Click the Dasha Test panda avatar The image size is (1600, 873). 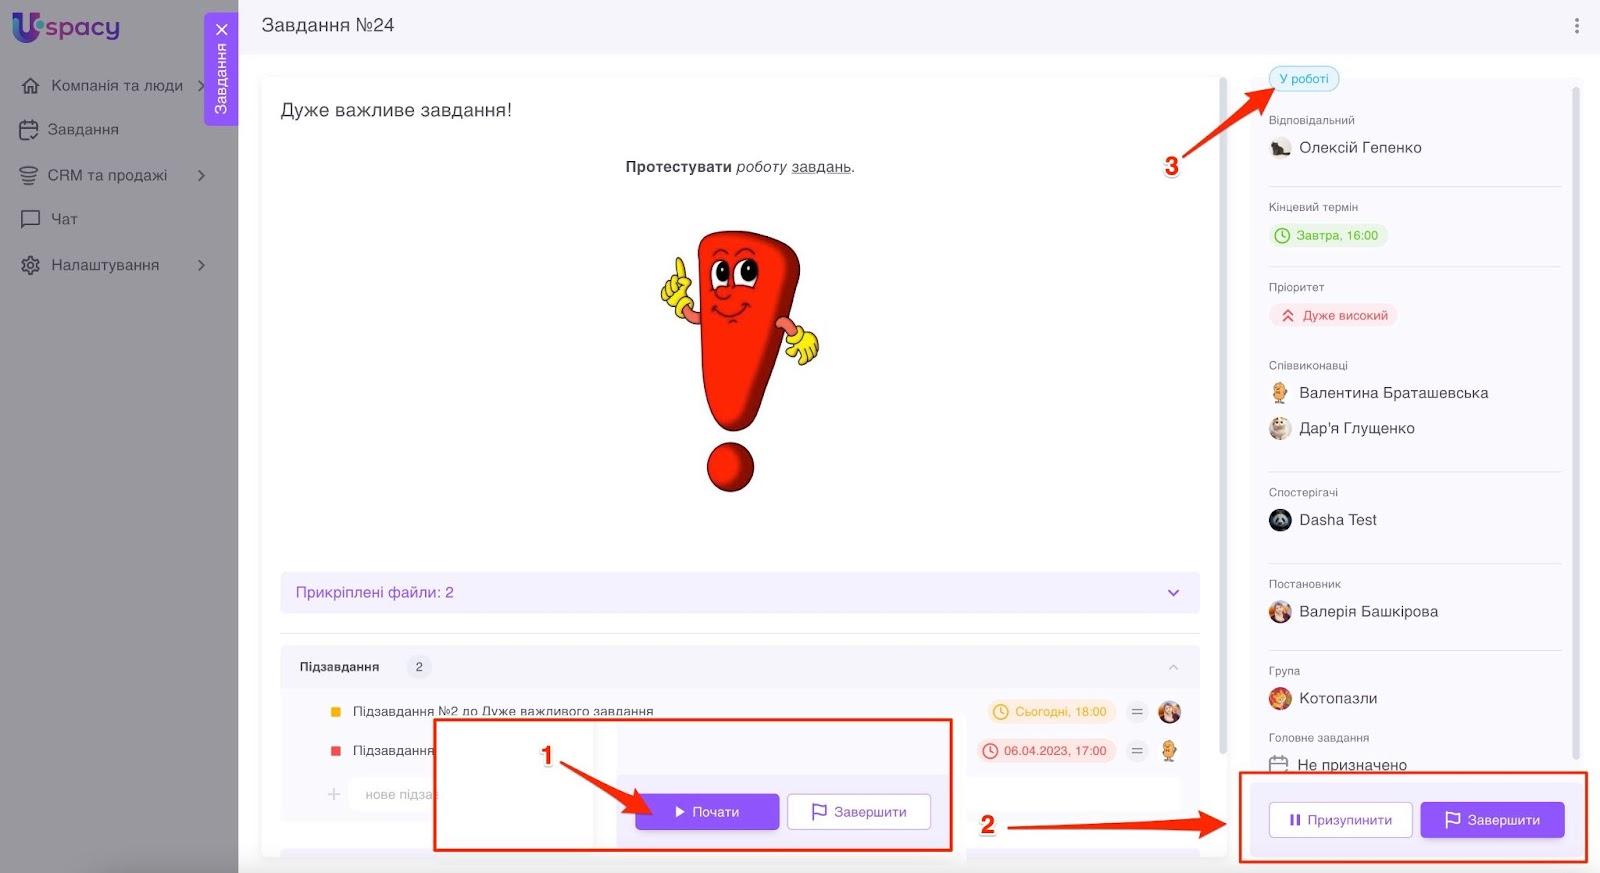1280,520
